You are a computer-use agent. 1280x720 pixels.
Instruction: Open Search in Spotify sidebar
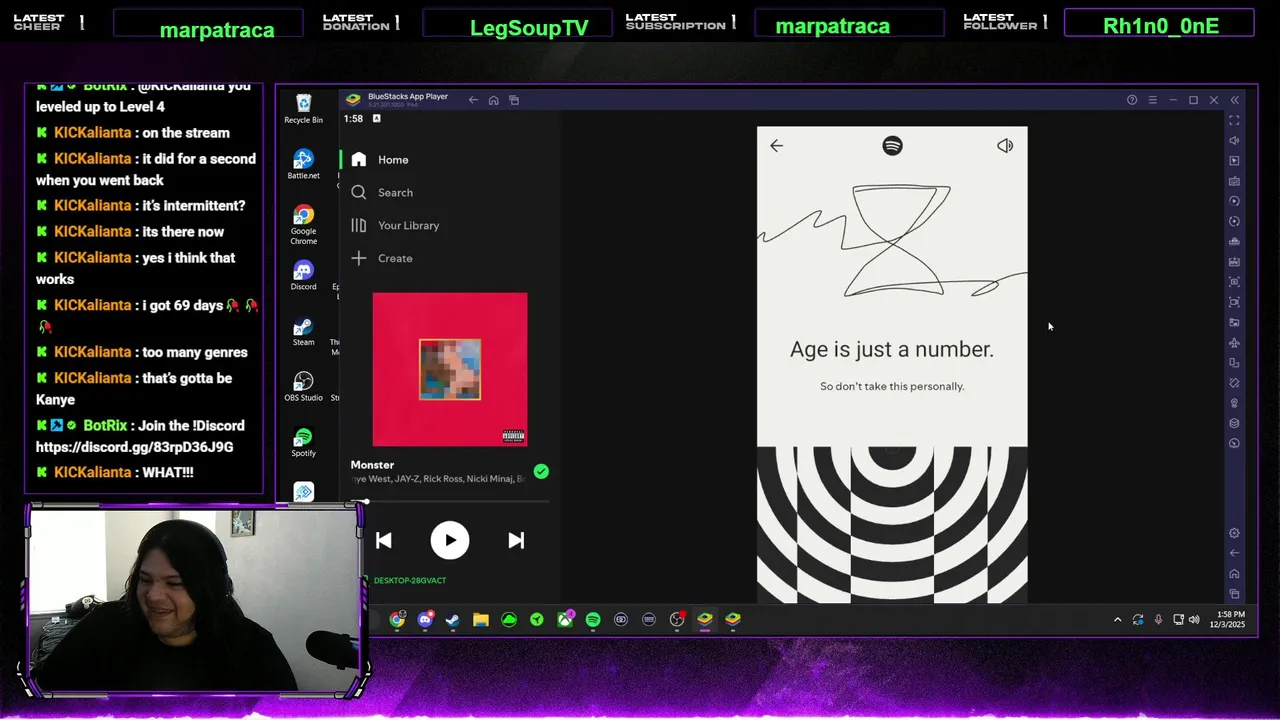point(382,193)
